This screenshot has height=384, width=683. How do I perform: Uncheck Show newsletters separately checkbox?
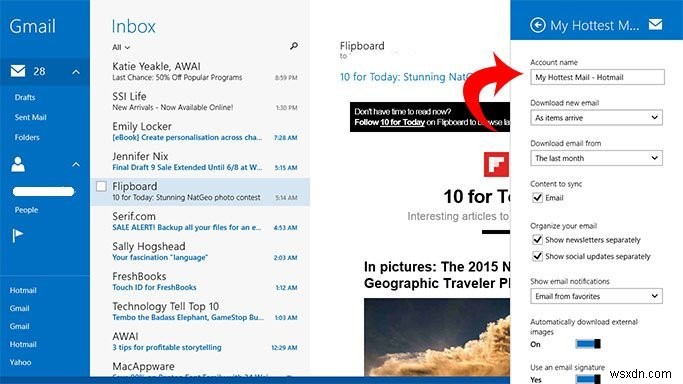point(538,240)
